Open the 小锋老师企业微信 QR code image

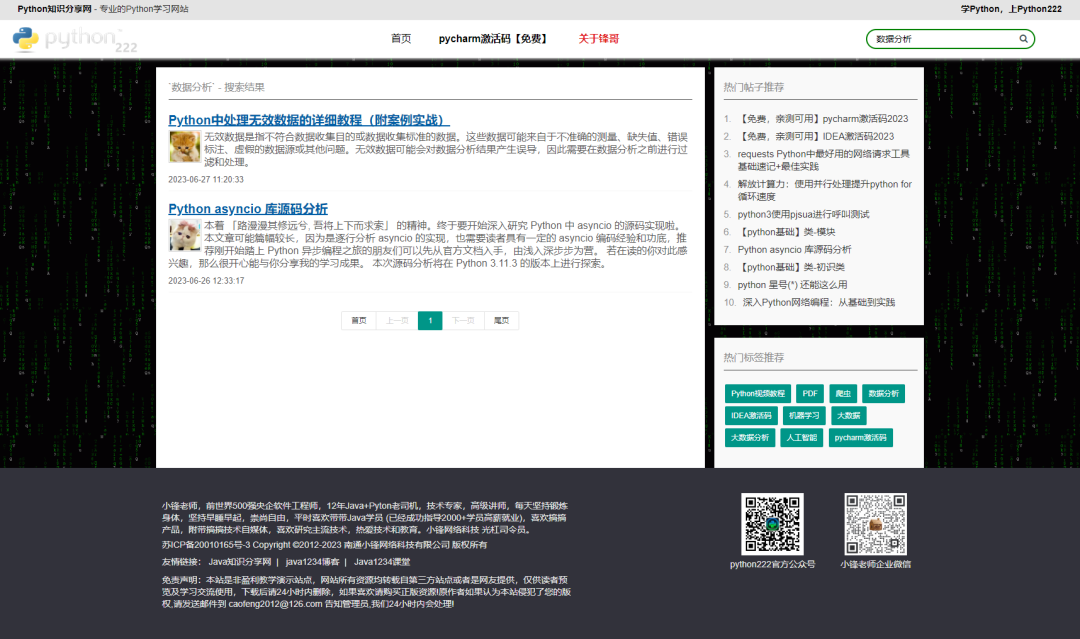click(x=875, y=522)
